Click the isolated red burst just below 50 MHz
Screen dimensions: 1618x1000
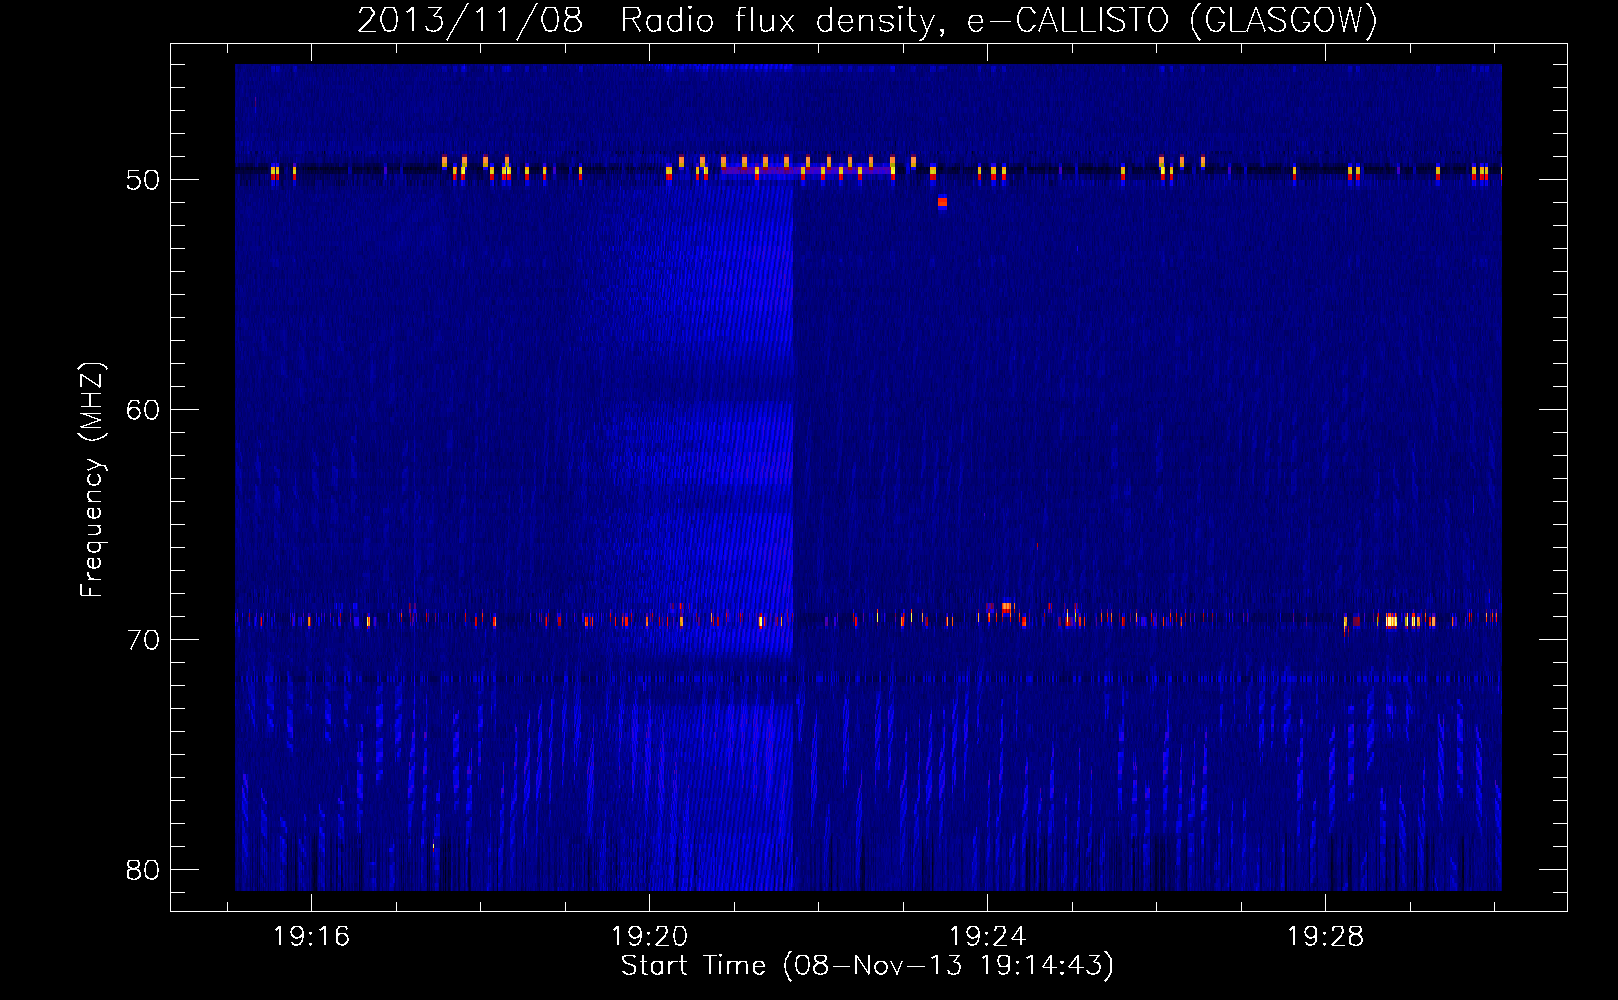[x=942, y=202]
